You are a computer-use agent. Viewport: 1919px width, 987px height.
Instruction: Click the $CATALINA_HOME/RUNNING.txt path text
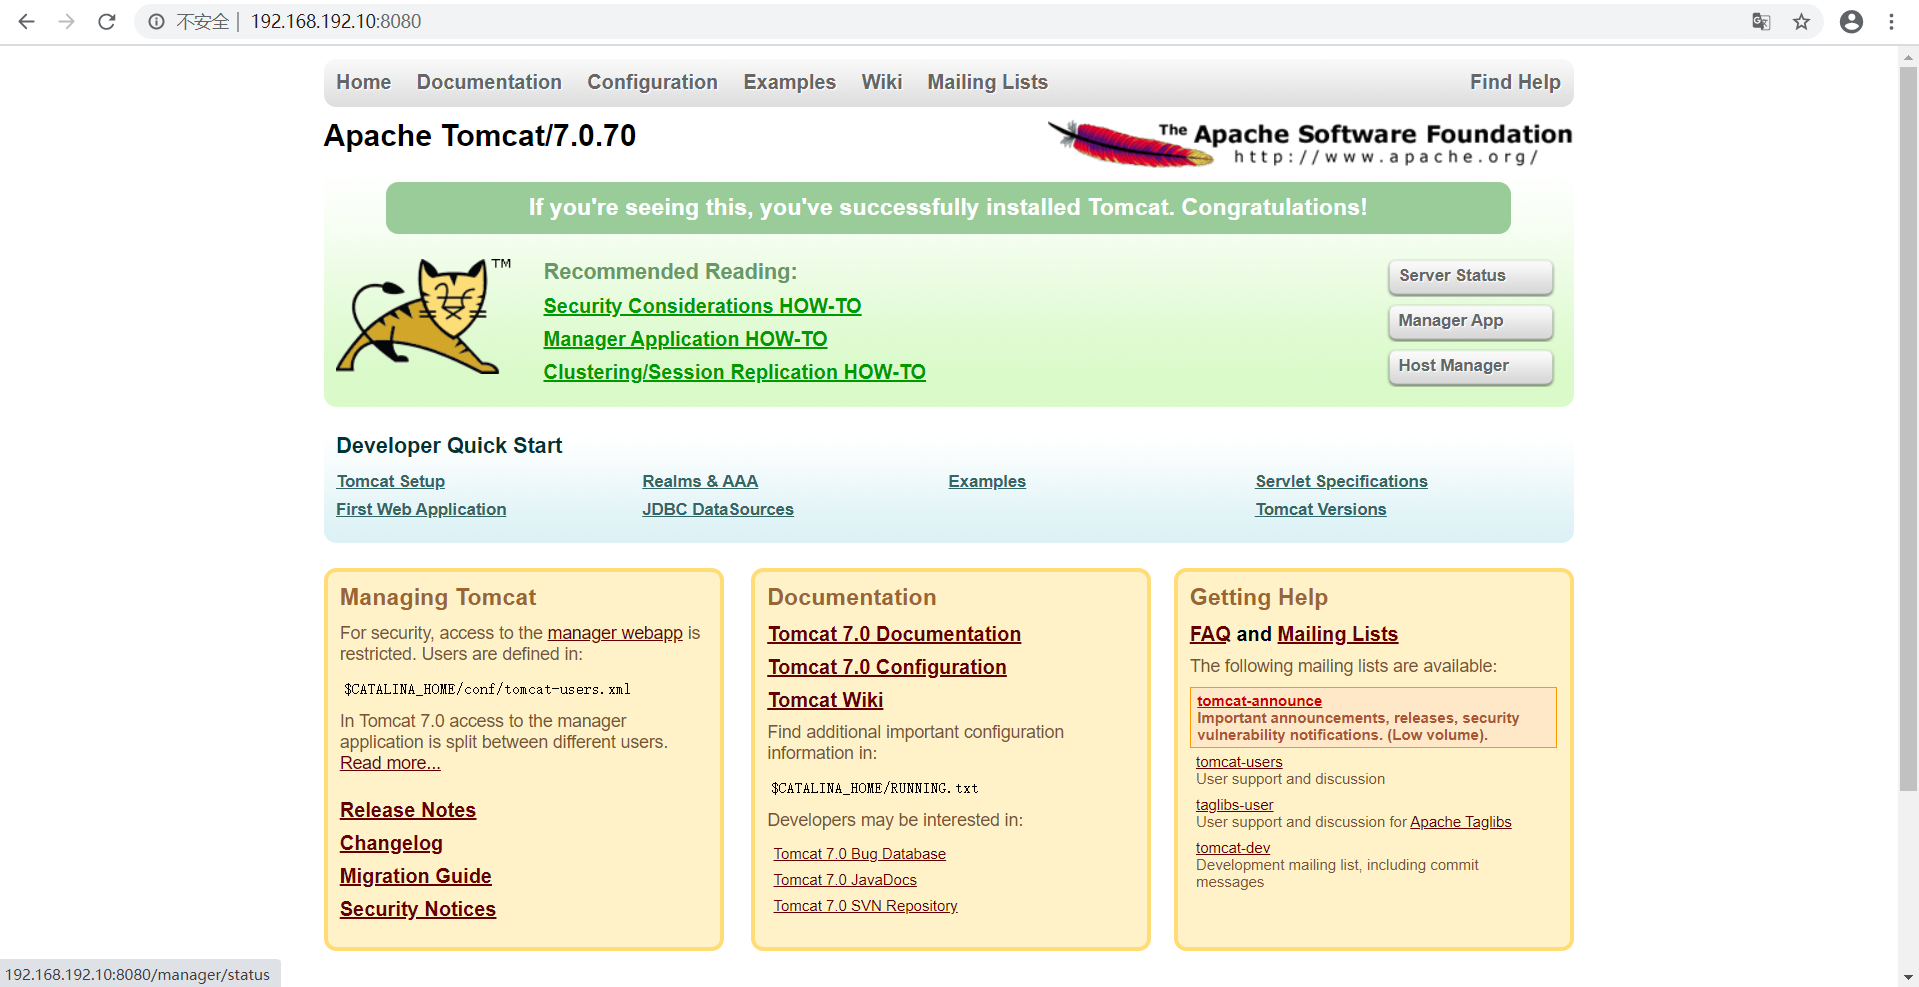(x=875, y=788)
